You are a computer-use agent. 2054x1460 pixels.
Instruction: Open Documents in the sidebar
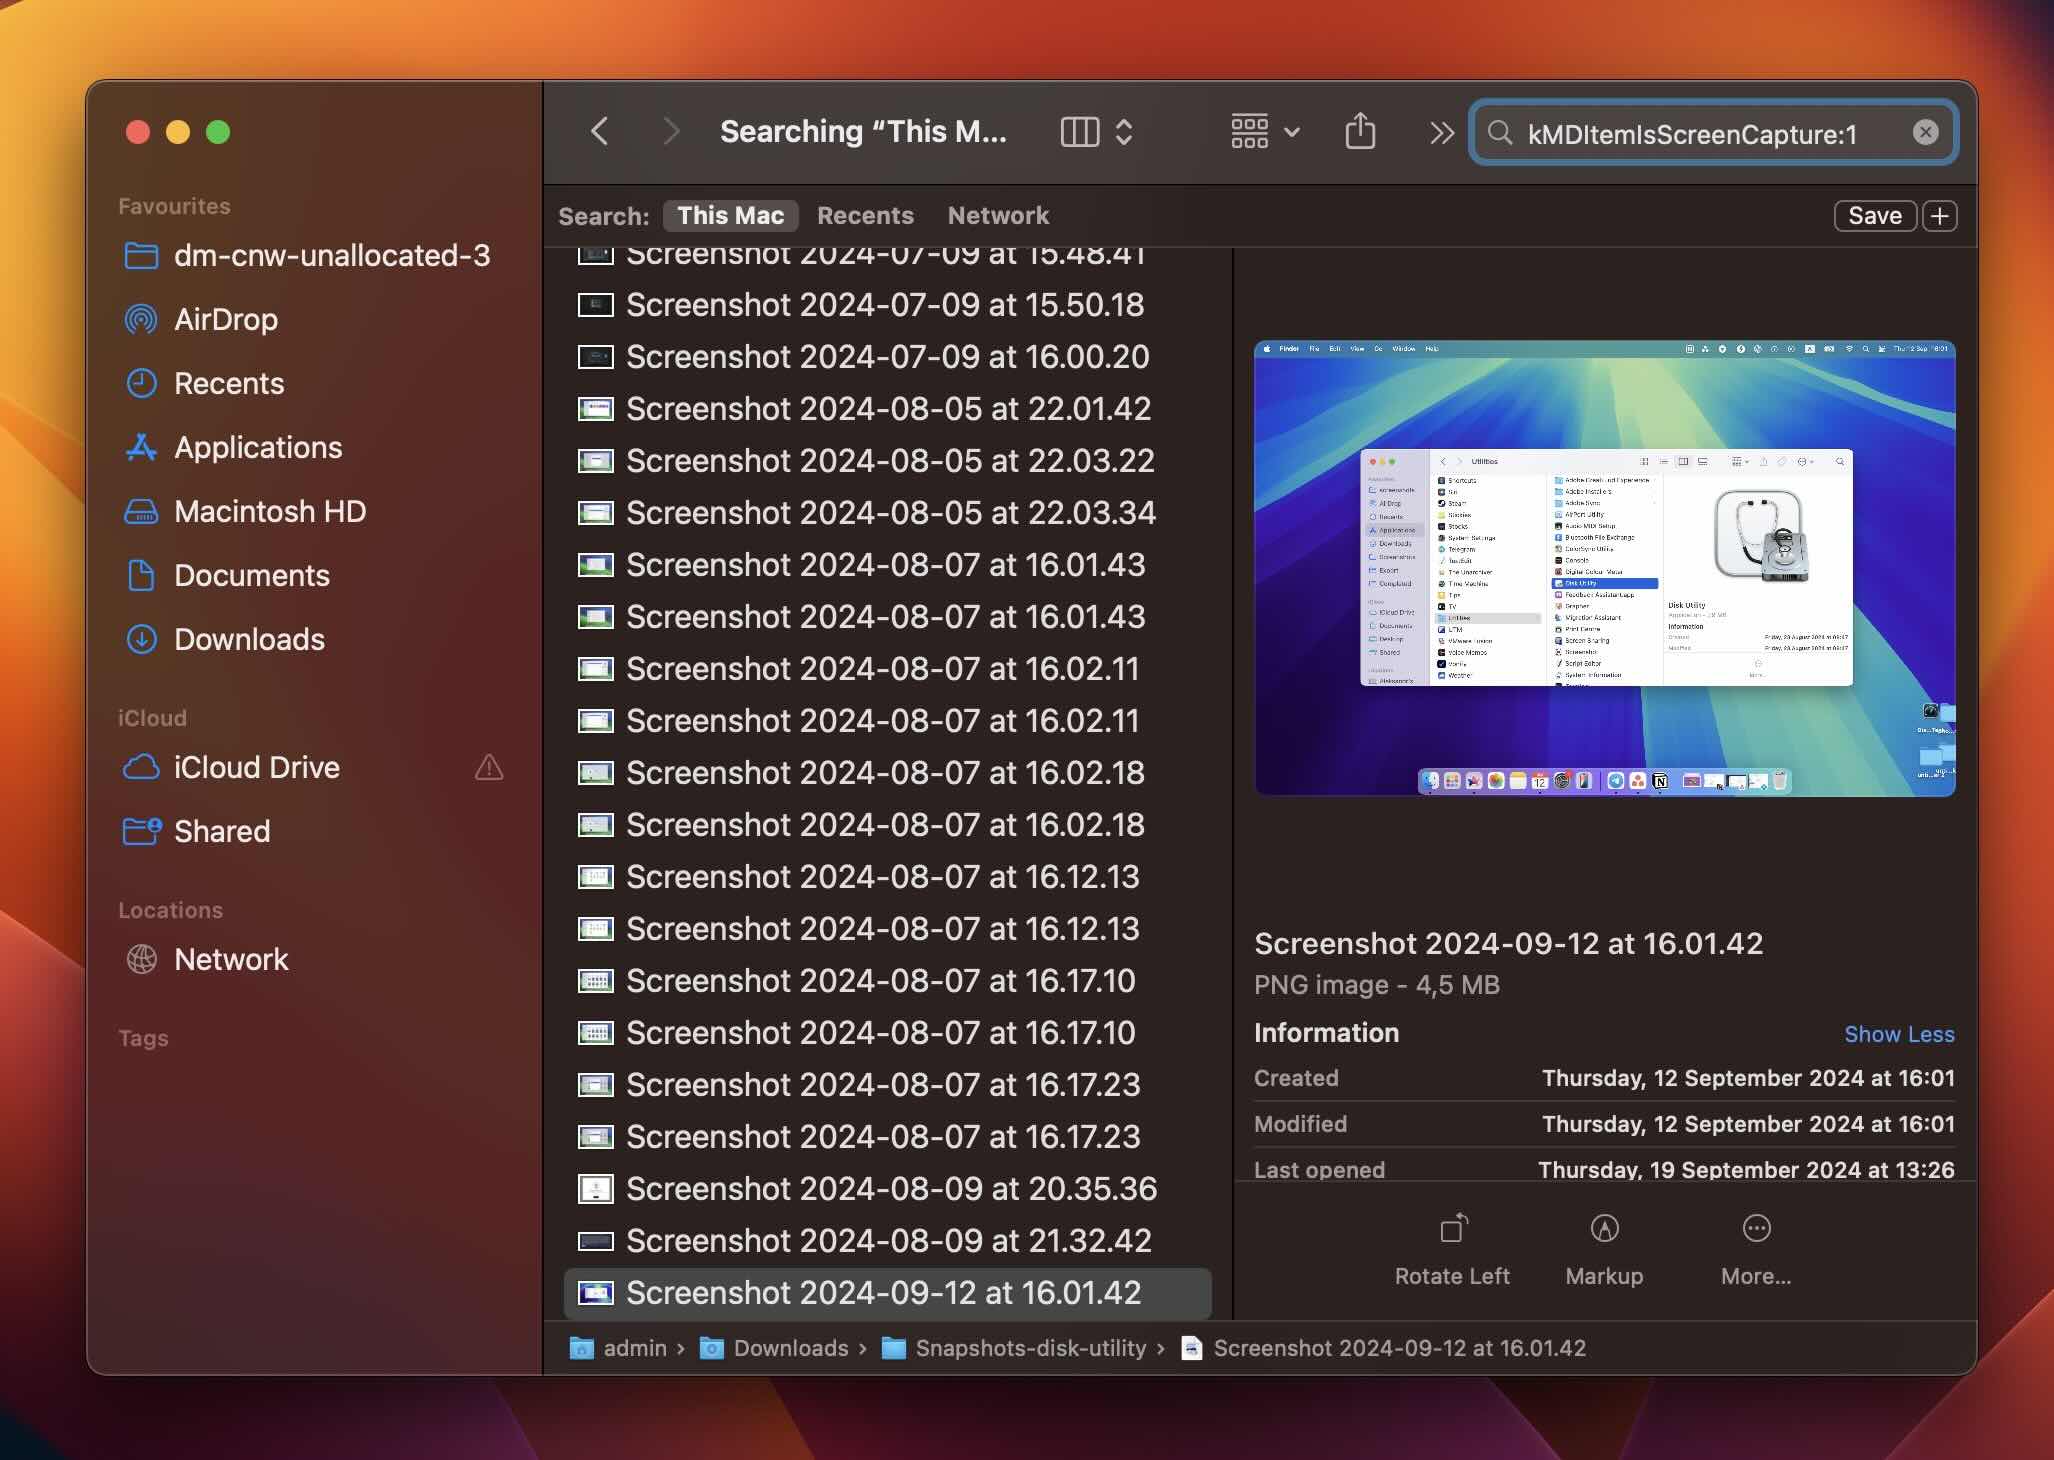(227, 576)
